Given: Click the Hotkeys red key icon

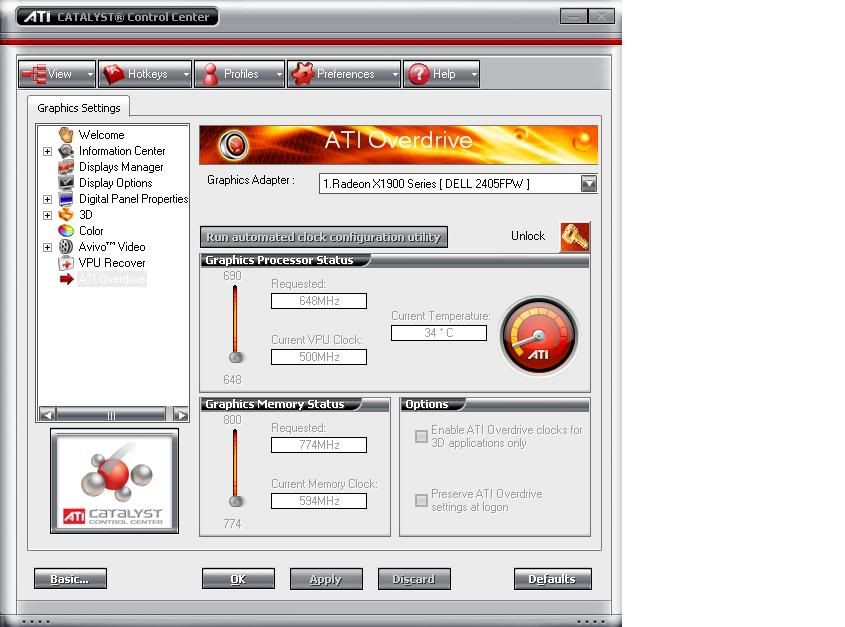Looking at the screenshot, I should click(x=114, y=74).
